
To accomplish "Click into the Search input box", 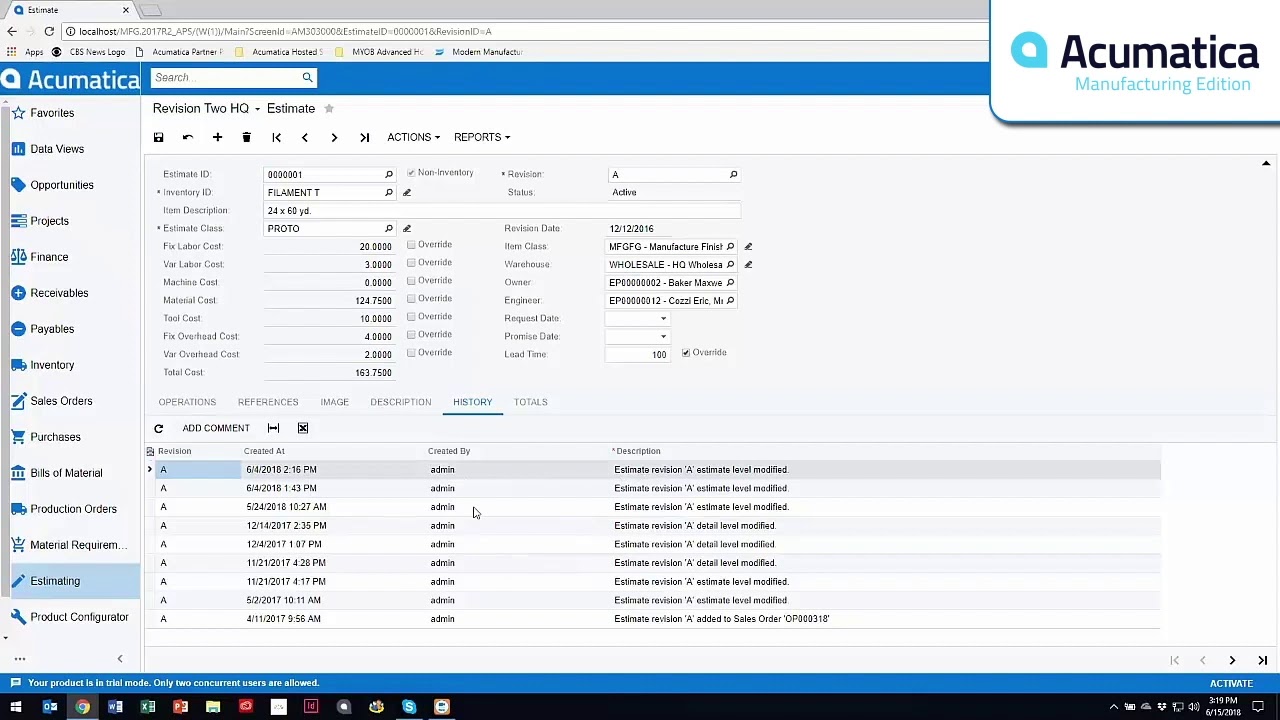I will pos(226,77).
